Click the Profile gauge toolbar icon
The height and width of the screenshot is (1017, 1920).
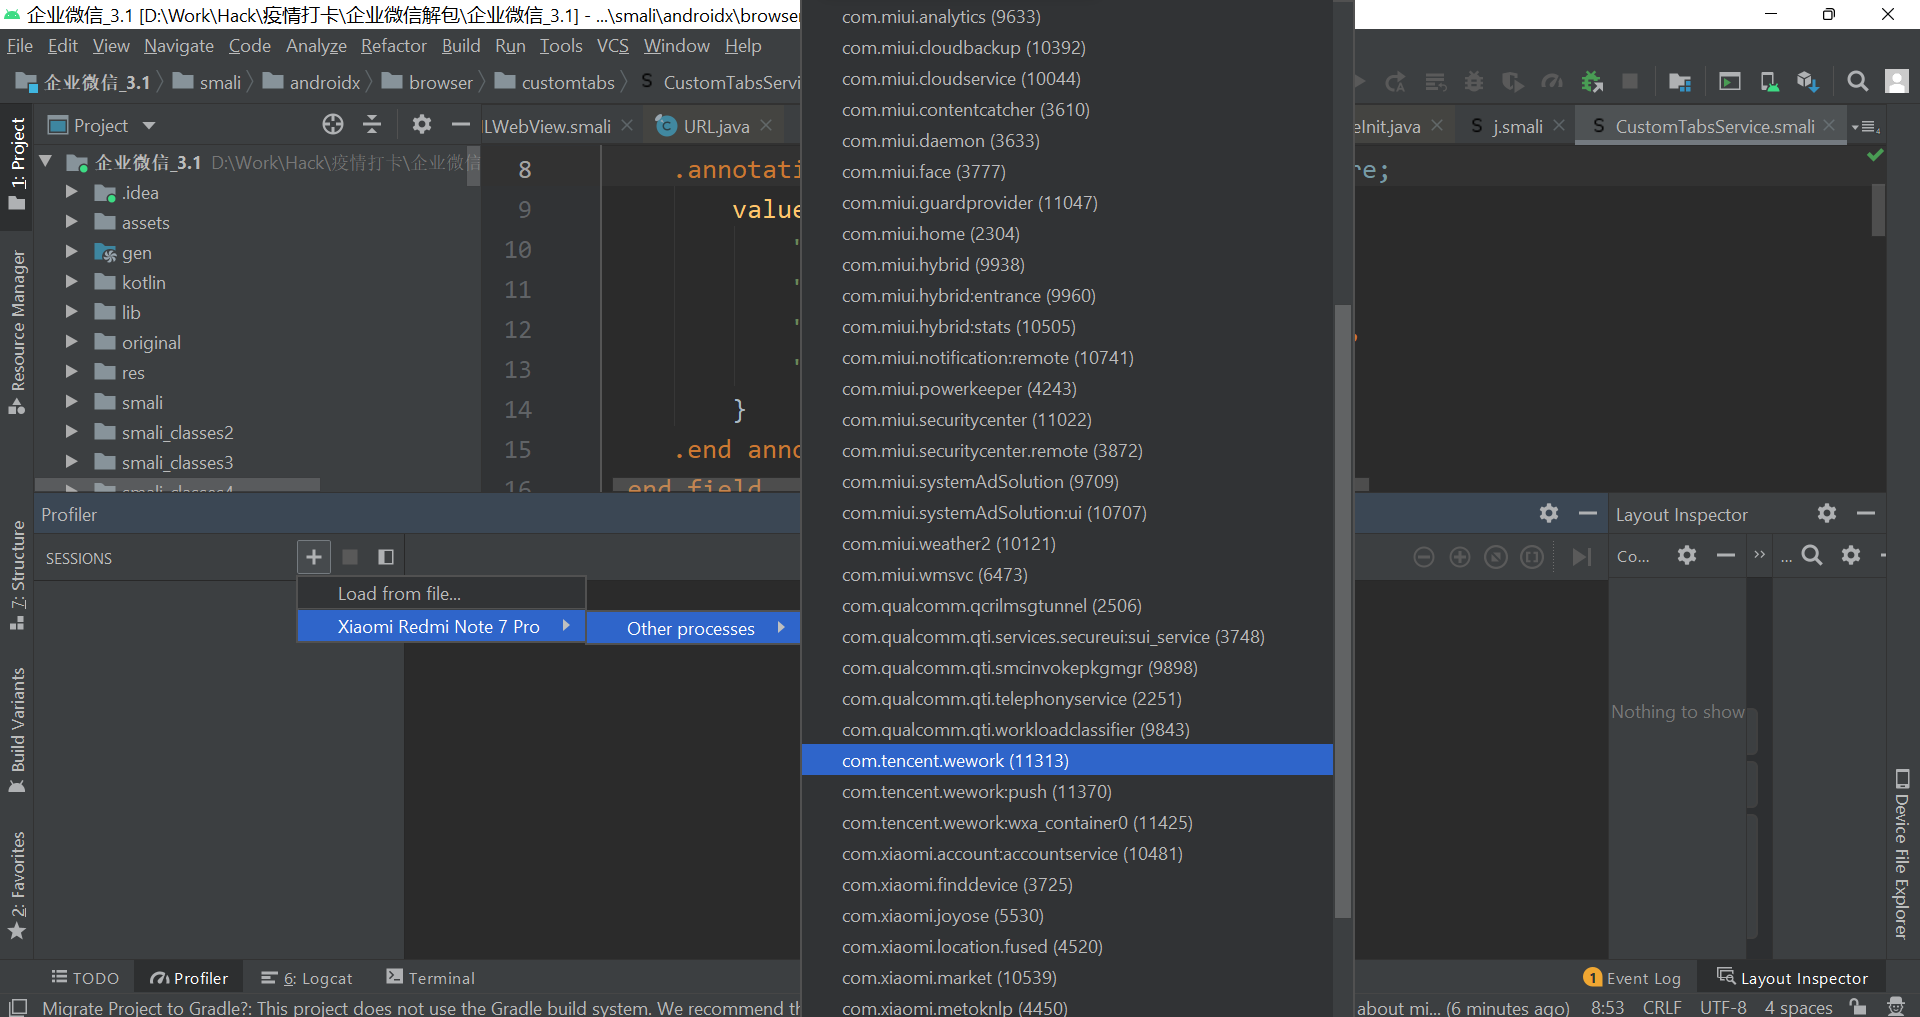[x=1552, y=82]
